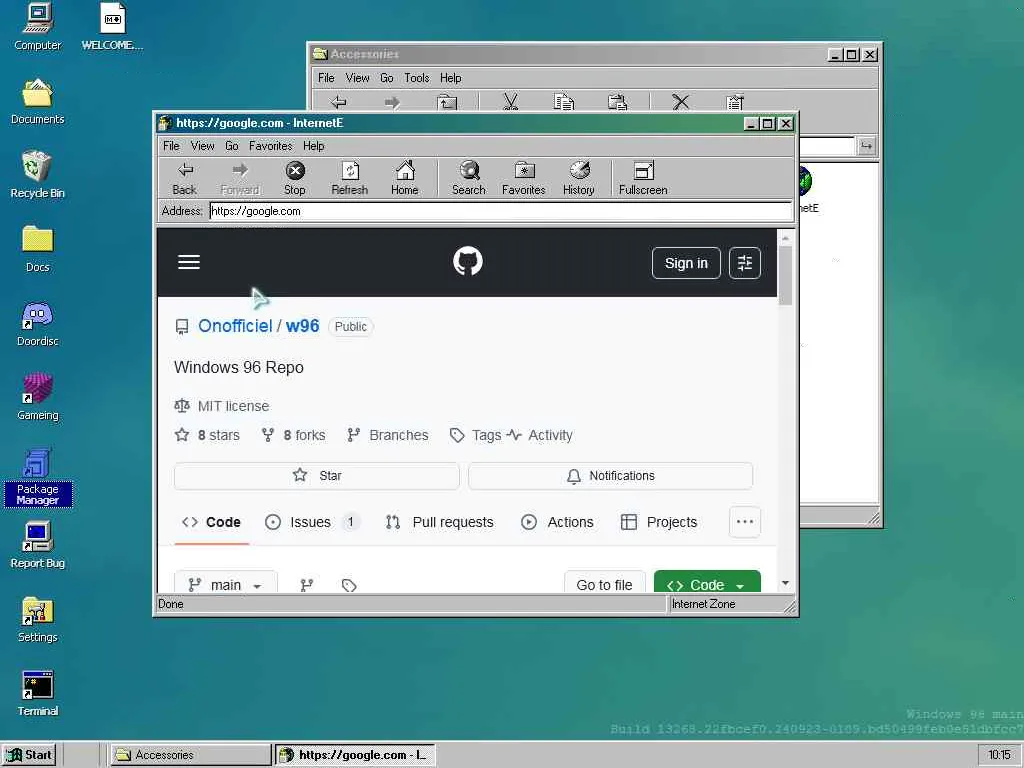
Task: Go to Home in InternetE toolbar
Action: [404, 178]
